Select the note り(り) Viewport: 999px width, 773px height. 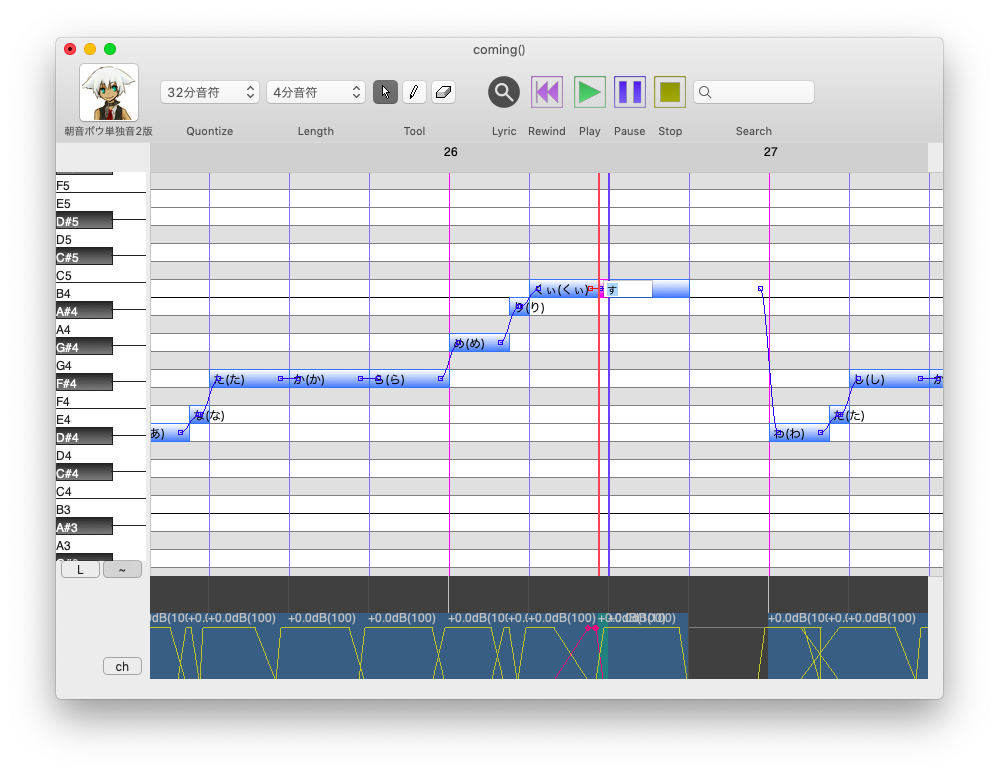point(519,307)
